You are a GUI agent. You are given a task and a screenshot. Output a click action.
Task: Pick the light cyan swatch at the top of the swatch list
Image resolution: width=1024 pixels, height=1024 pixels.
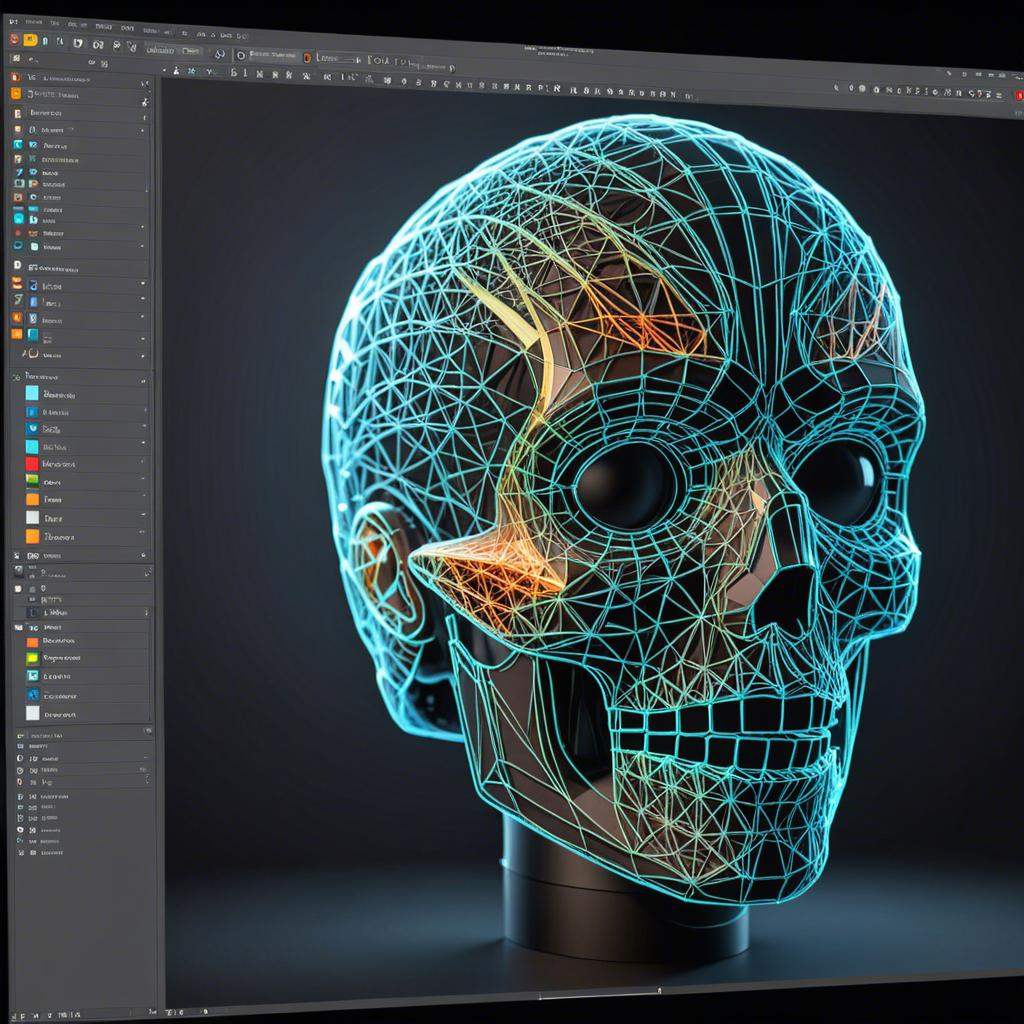[x=32, y=393]
